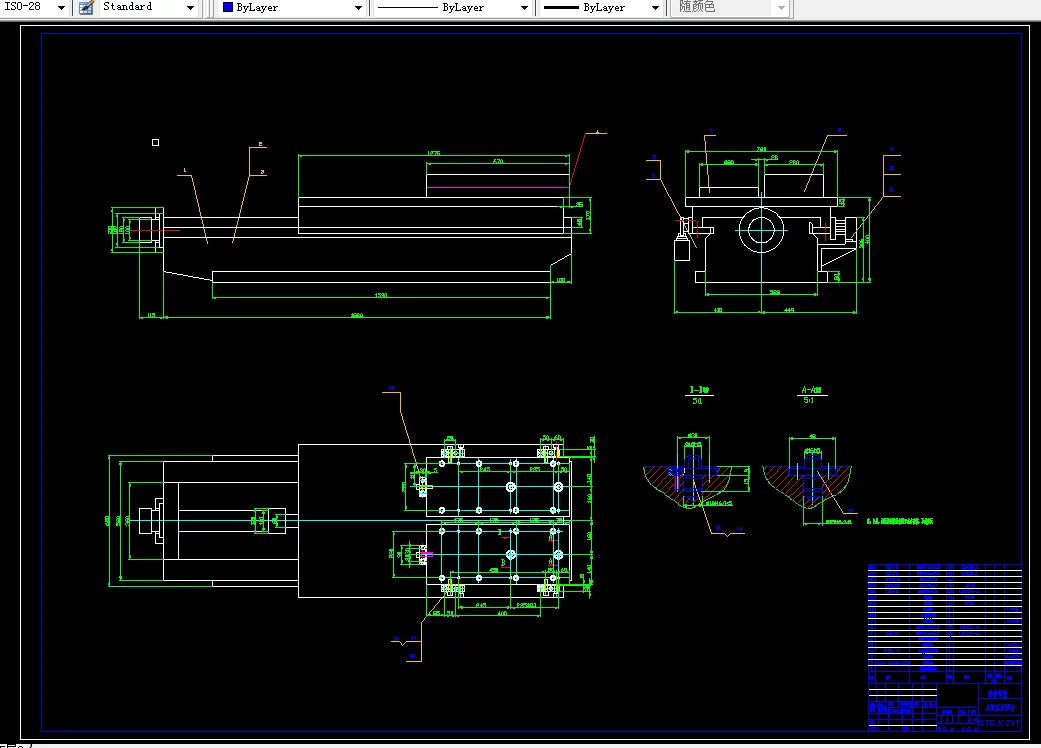Image resolution: width=1041 pixels, height=748 pixels.
Task: Click the large circular bore in end view
Action: pyautogui.click(x=761, y=230)
